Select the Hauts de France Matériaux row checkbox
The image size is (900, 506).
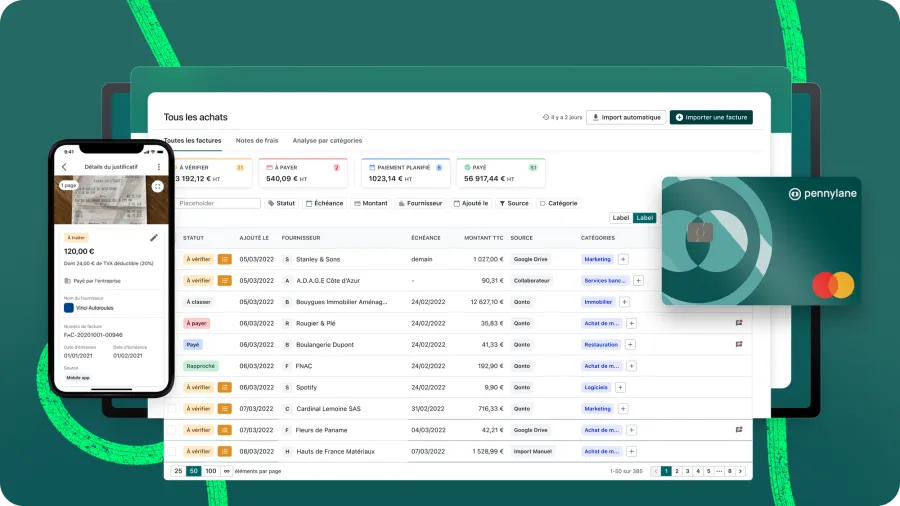[172, 452]
